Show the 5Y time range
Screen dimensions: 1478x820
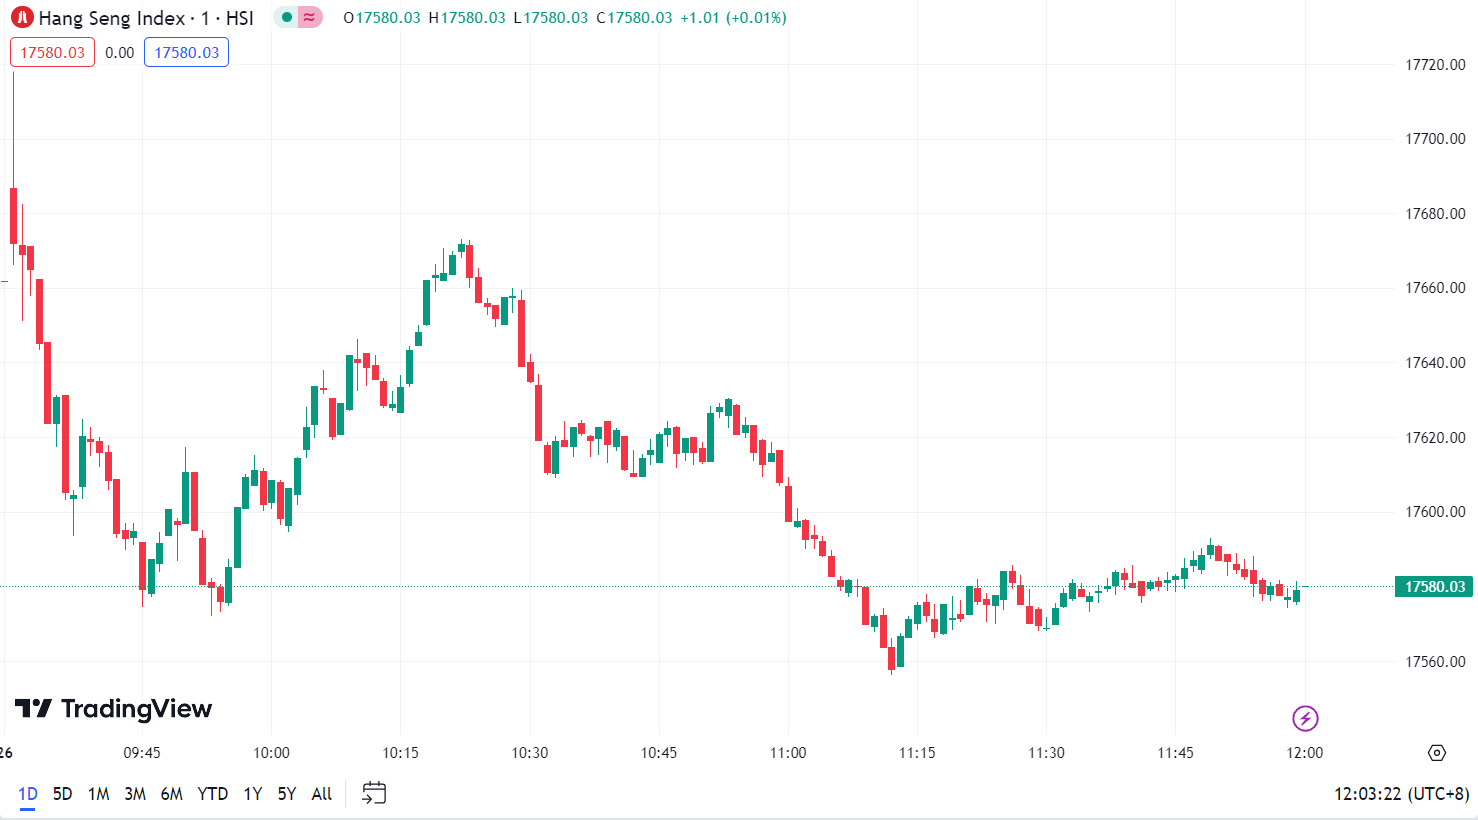[x=287, y=794]
